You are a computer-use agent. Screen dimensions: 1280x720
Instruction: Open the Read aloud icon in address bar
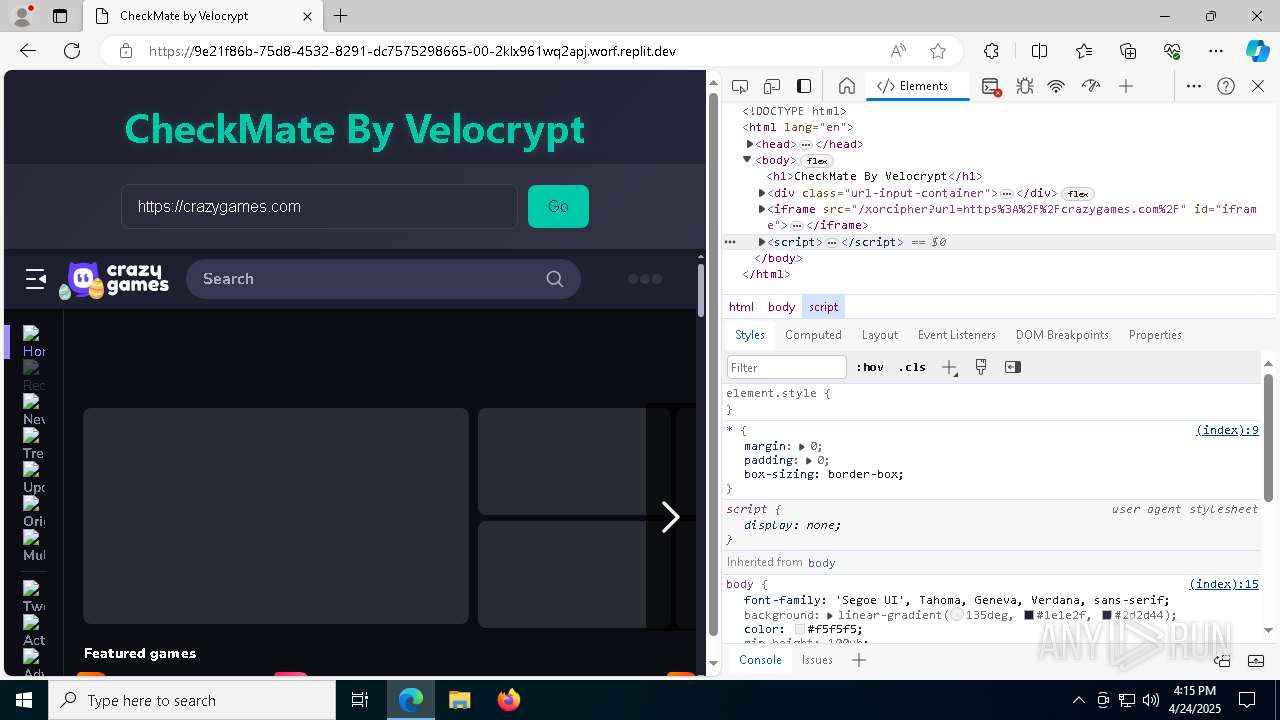tap(898, 51)
